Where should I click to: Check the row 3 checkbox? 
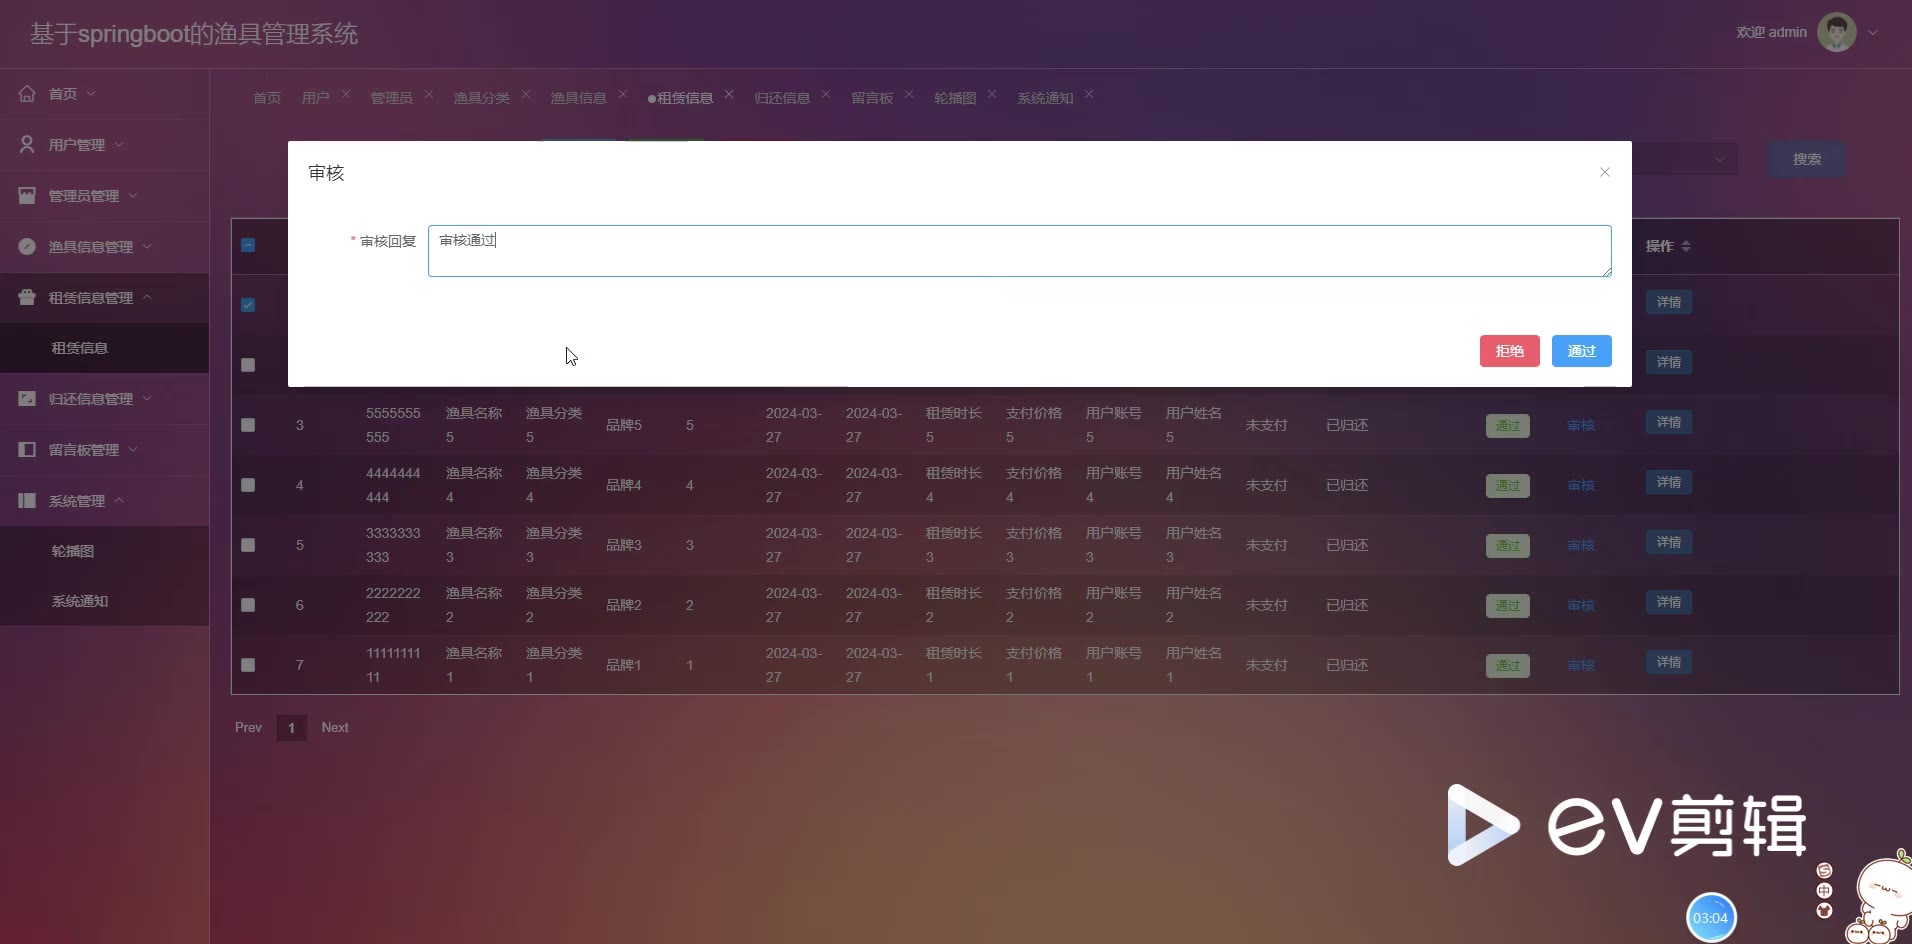[x=248, y=425]
